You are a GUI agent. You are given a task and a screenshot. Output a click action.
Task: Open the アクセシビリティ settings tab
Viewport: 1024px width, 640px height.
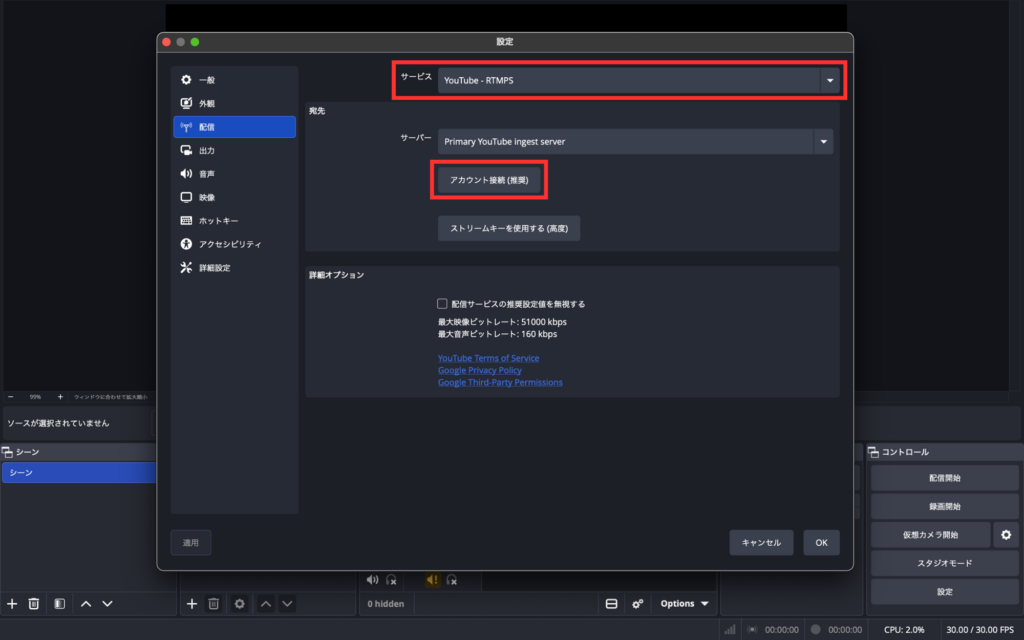[x=234, y=244]
